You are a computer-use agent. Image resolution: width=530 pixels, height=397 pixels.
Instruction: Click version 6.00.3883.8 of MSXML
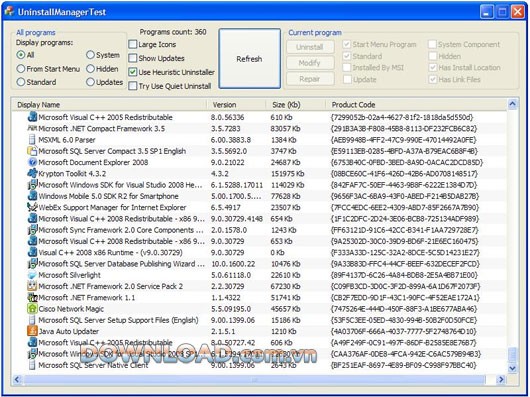(x=231, y=140)
